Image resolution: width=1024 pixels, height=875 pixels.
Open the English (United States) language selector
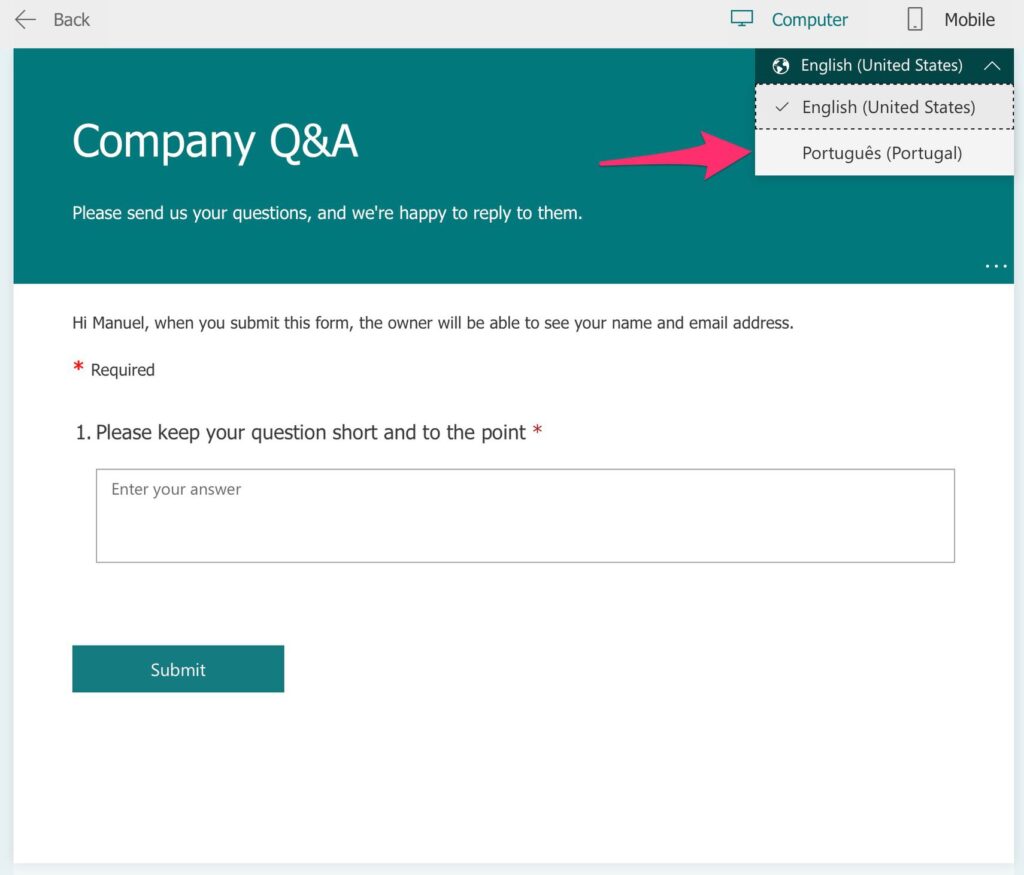click(x=884, y=65)
